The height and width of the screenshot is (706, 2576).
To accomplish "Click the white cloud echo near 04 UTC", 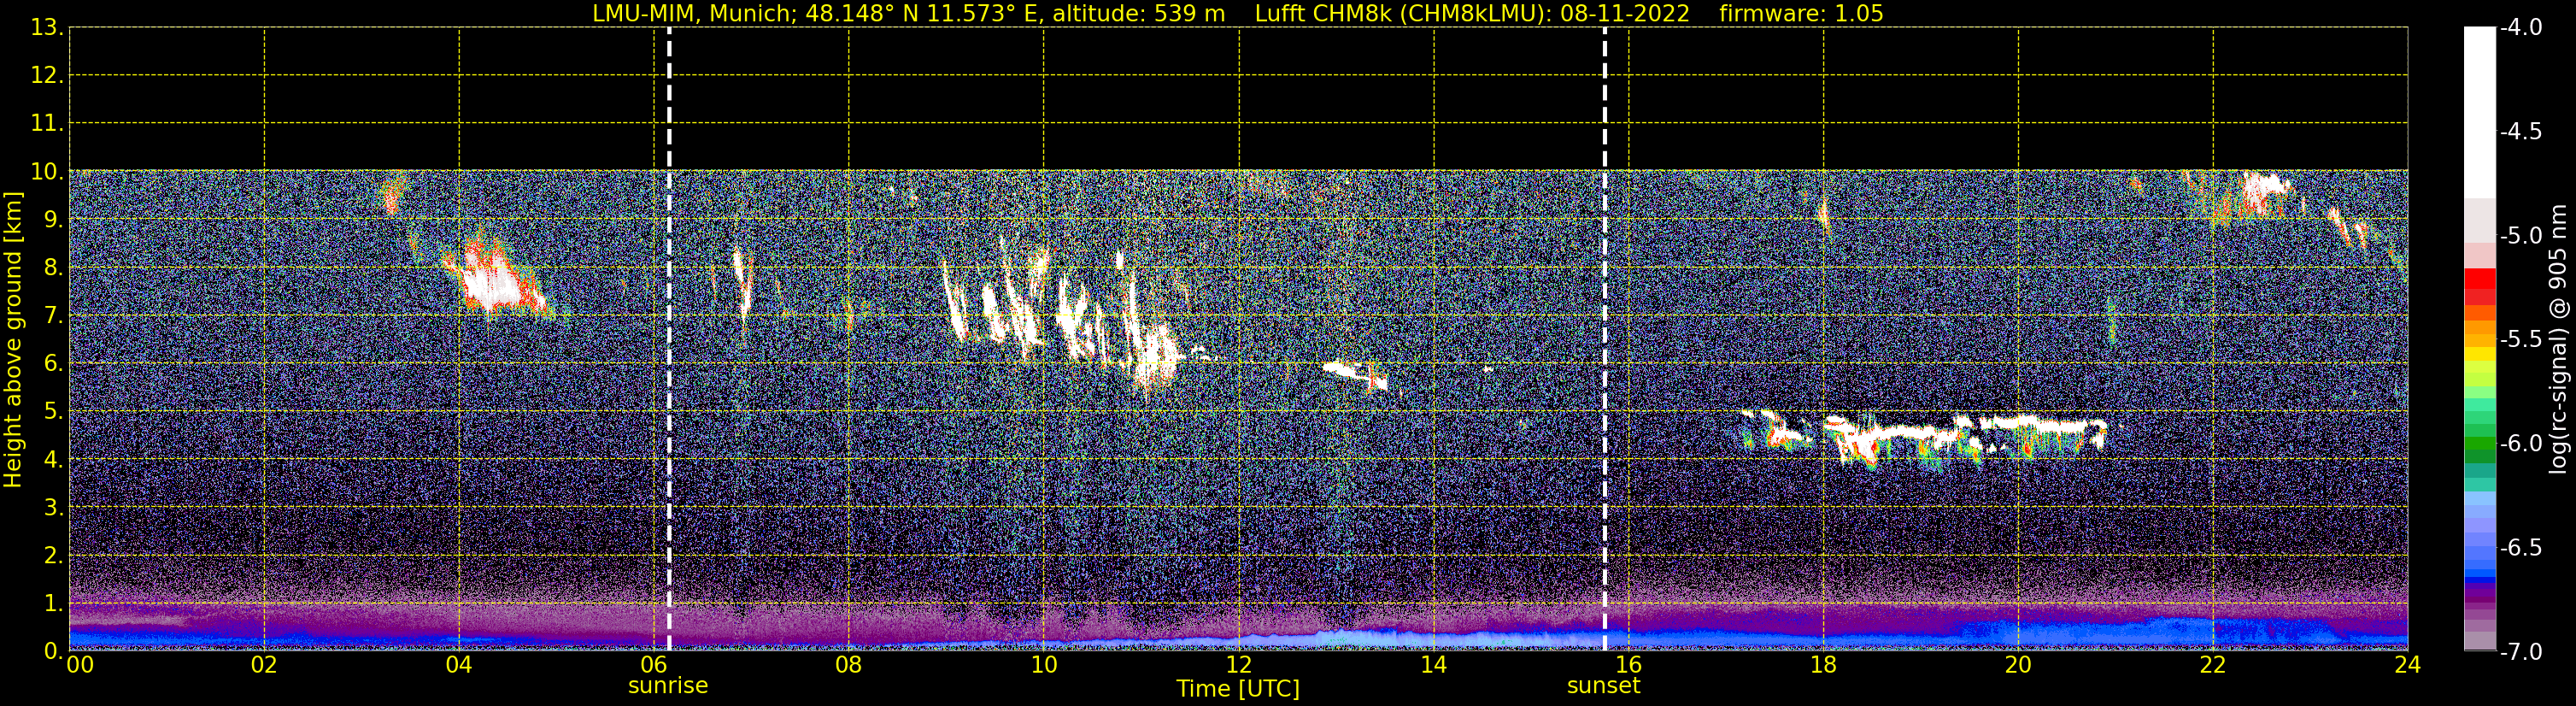I will click(x=493, y=281).
